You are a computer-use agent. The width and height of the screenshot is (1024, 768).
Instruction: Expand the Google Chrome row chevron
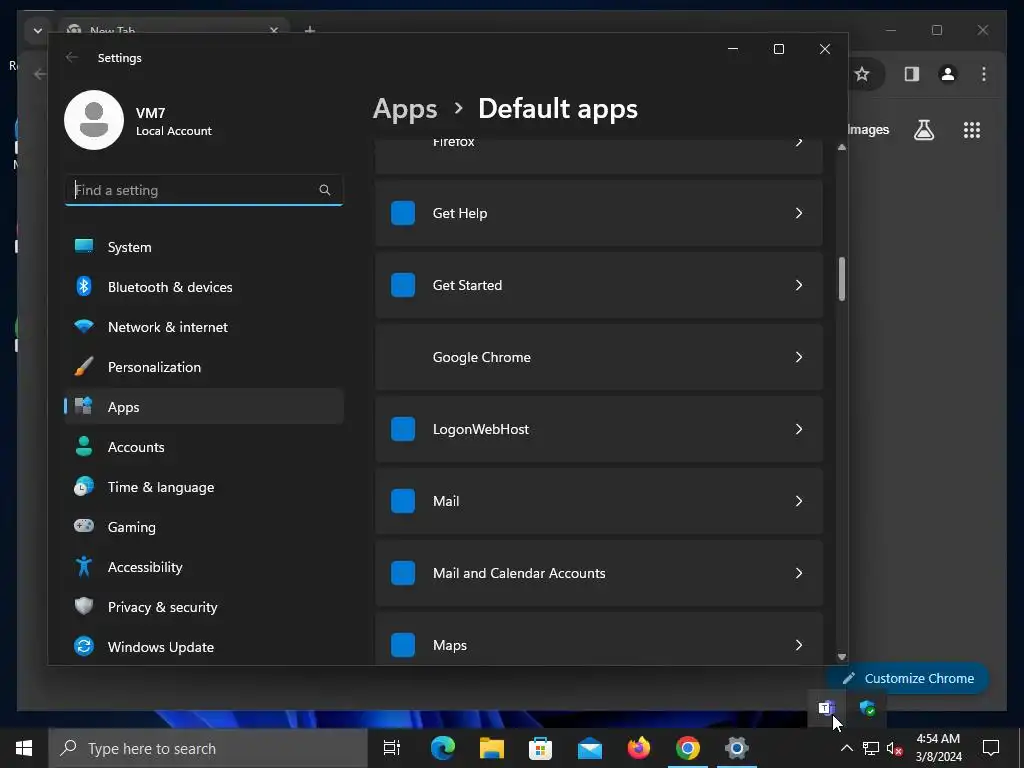(x=799, y=357)
